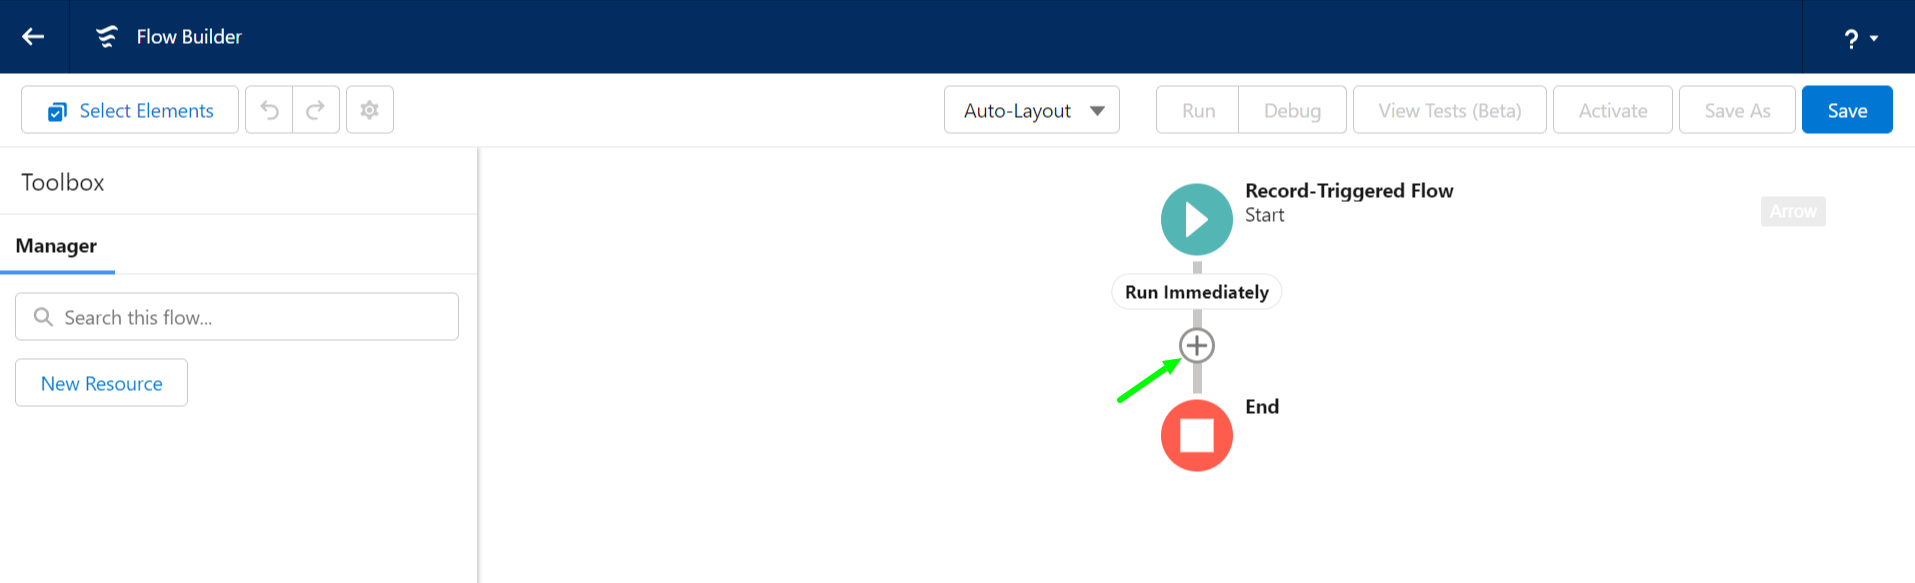Screen dimensions: 1915x583
Task: Click the Select Elements button
Action: pyautogui.click(x=130, y=110)
